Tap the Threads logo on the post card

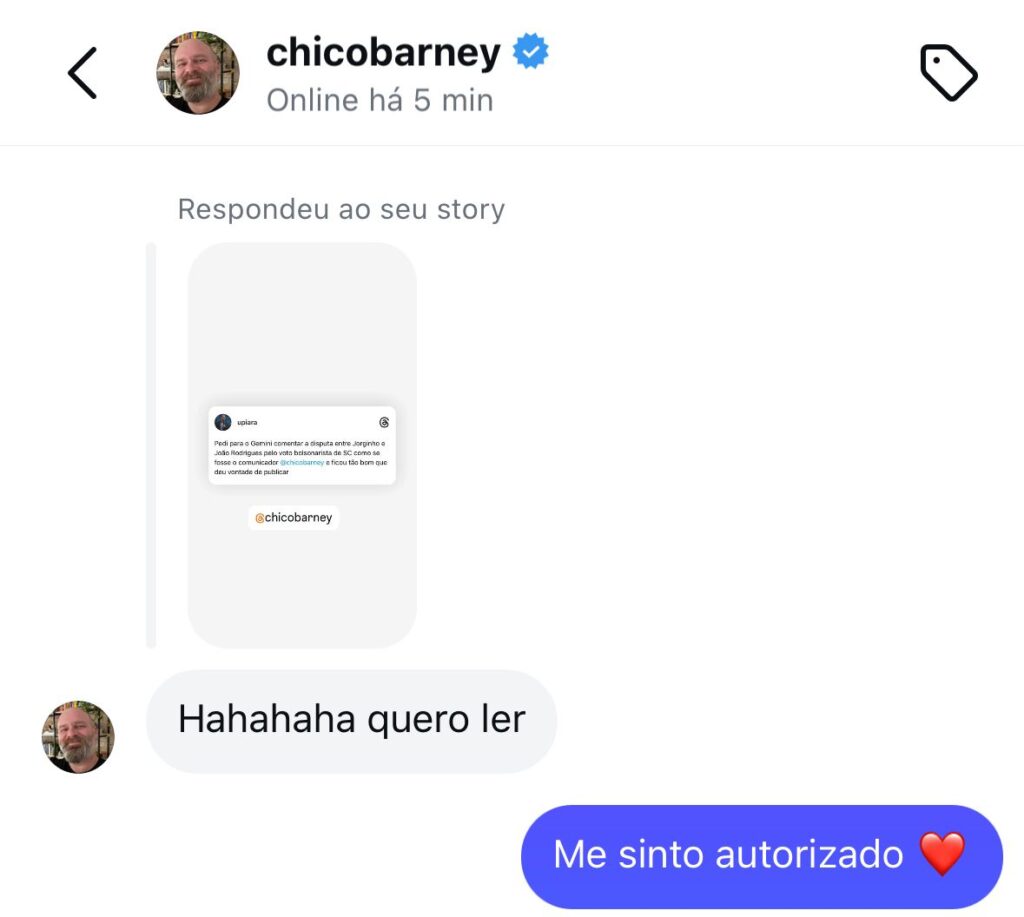384,423
